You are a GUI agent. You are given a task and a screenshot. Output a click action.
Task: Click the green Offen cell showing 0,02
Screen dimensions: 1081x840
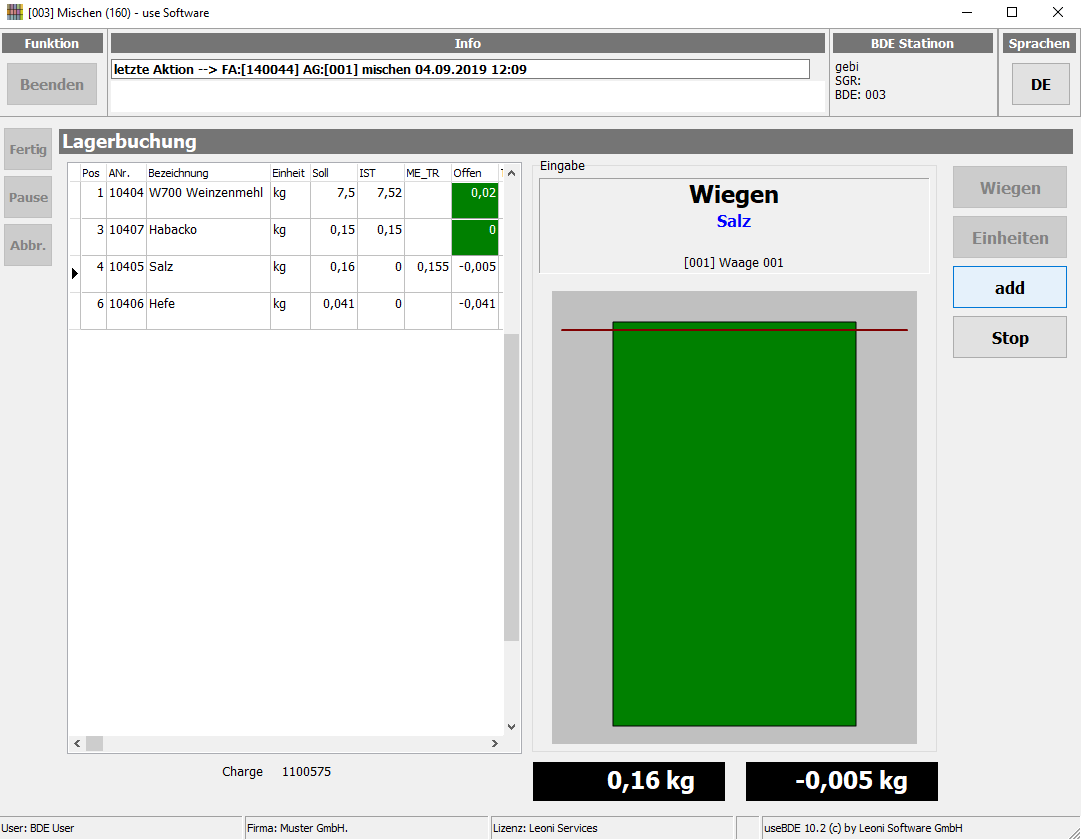(x=475, y=201)
